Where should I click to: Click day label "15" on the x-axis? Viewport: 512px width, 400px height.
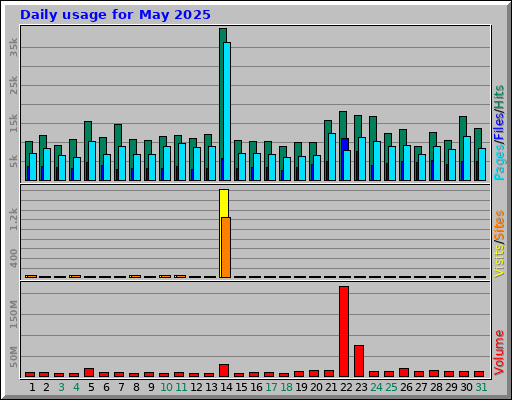[x=241, y=387]
